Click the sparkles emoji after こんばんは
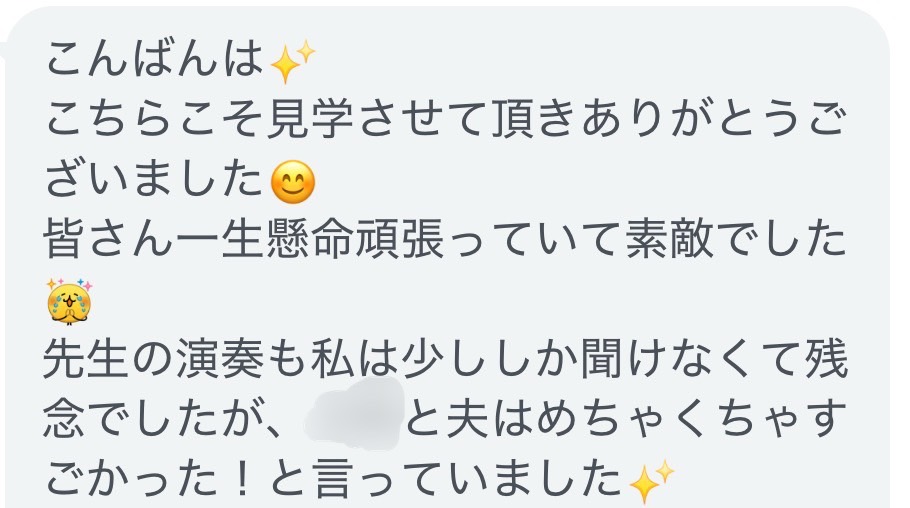910x508 pixels. (x=293, y=61)
